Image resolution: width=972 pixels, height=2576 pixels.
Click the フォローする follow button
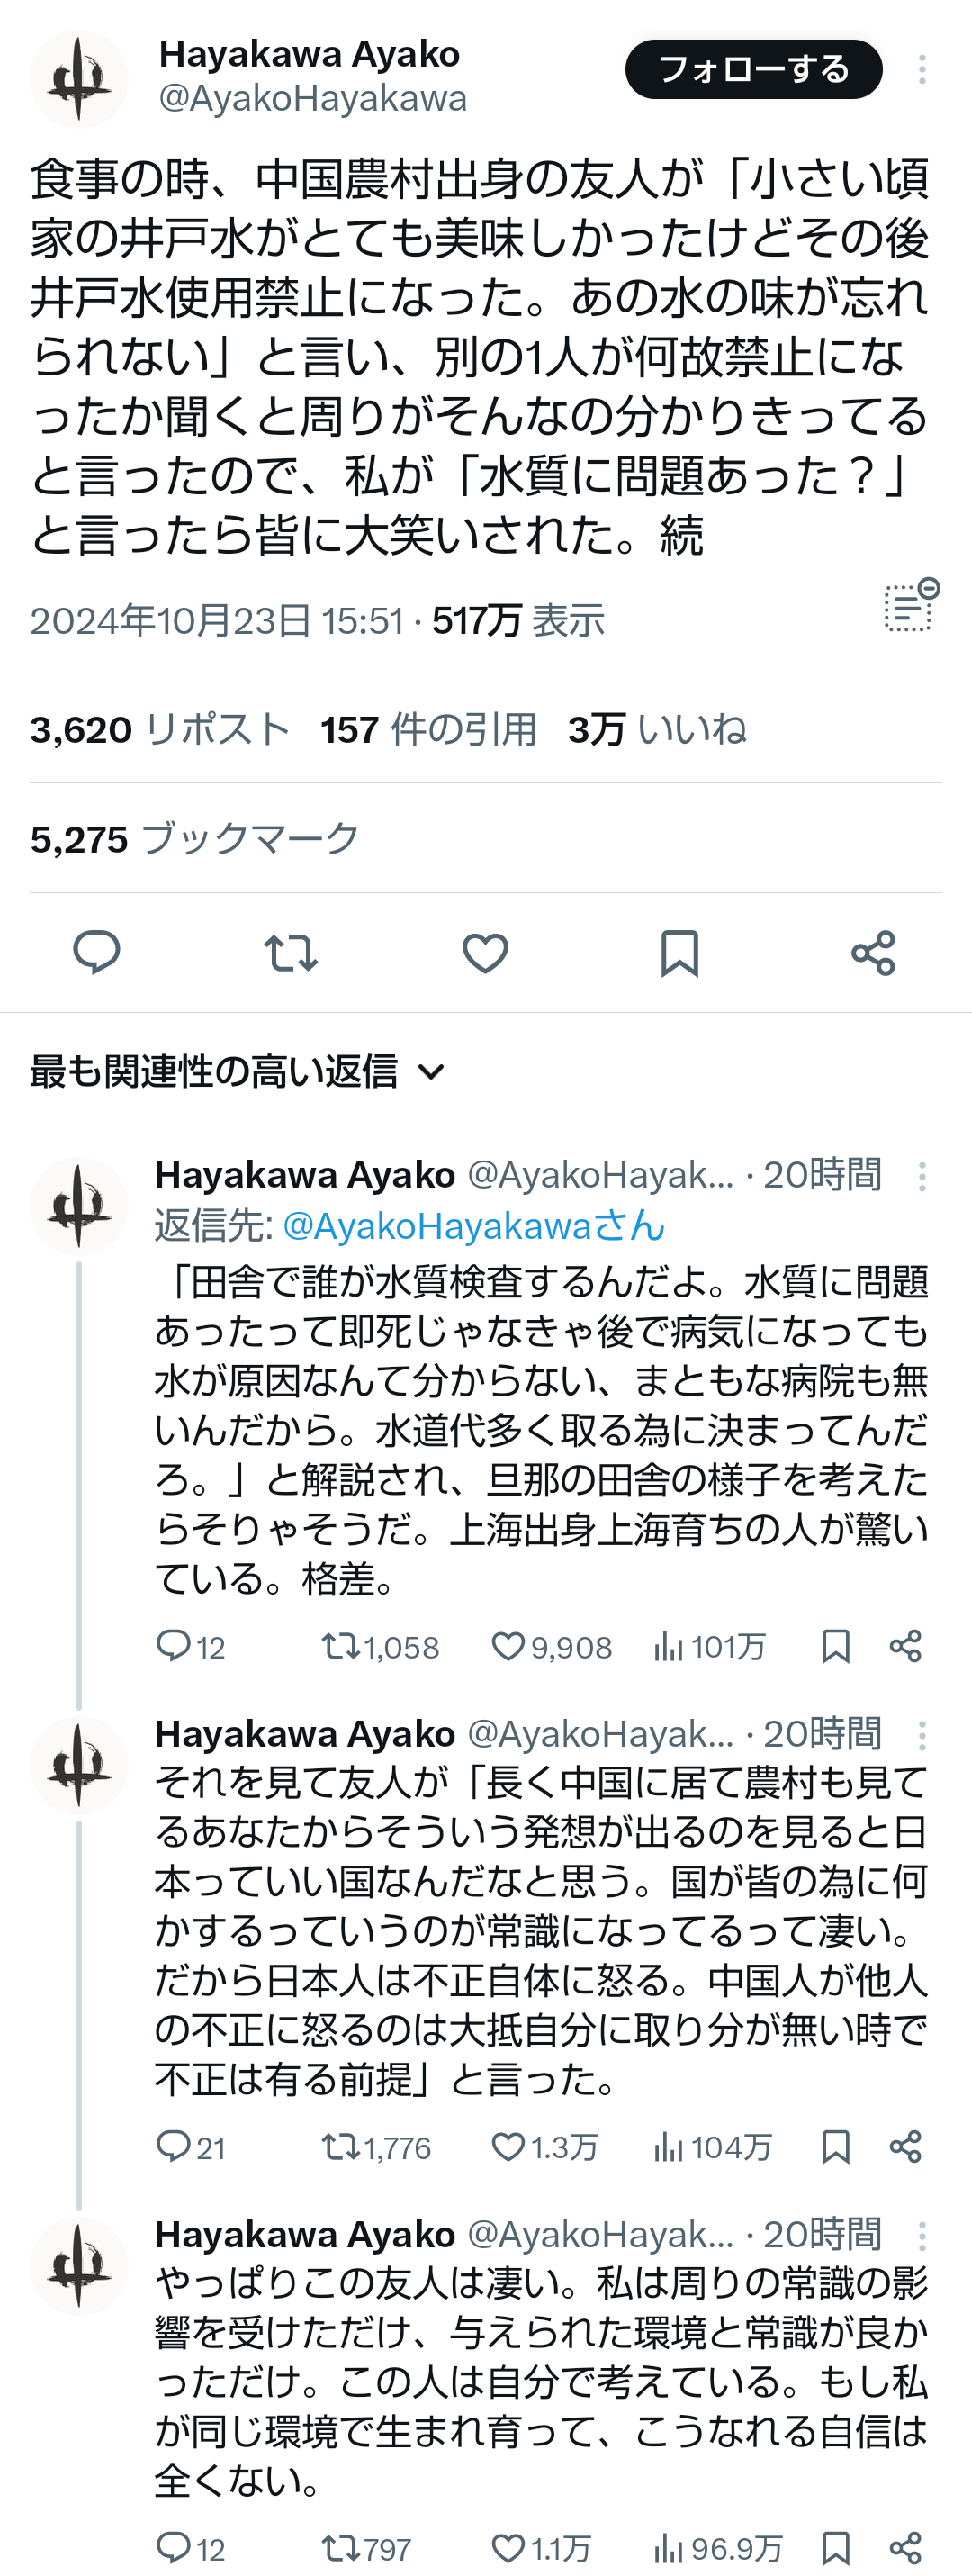753,69
